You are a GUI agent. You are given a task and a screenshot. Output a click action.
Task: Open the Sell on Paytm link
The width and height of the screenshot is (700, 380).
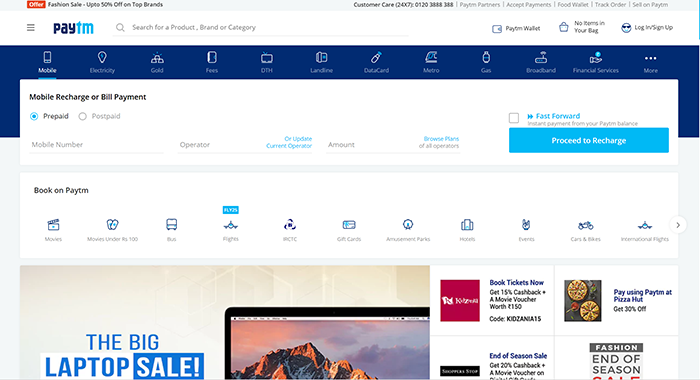[650, 4]
